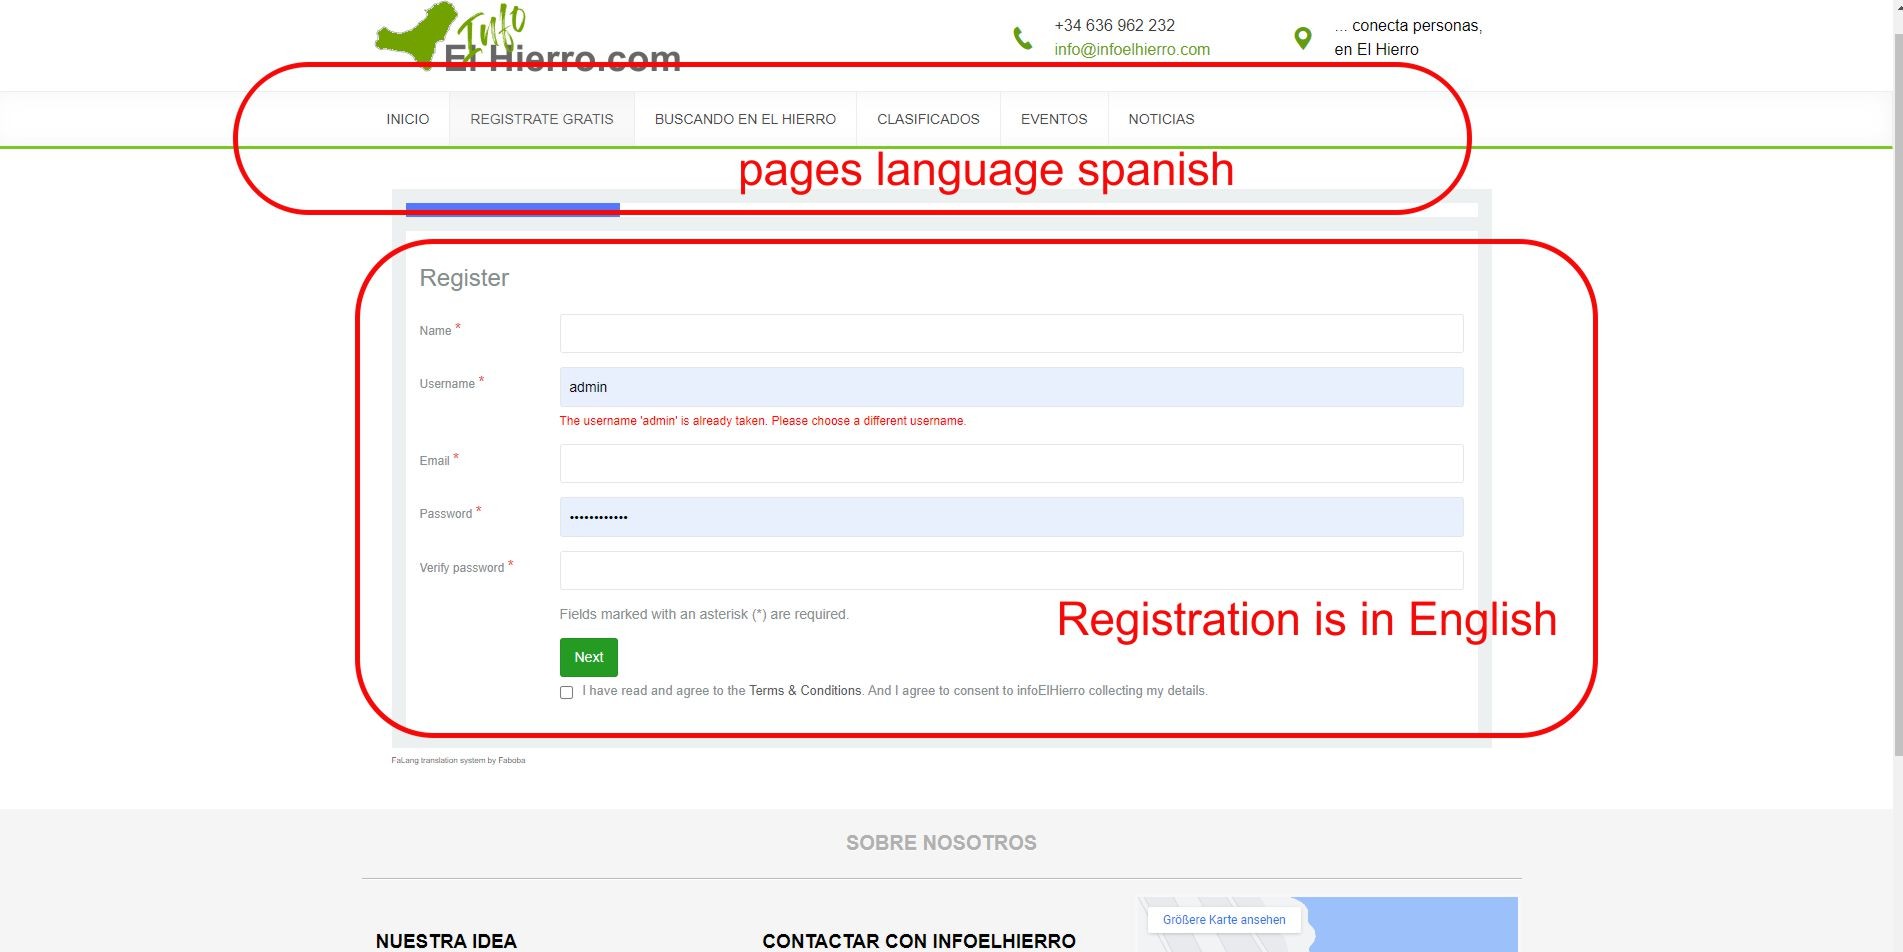Click the Email input field
Screen dimensions: 1903x952
(x=1011, y=464)
